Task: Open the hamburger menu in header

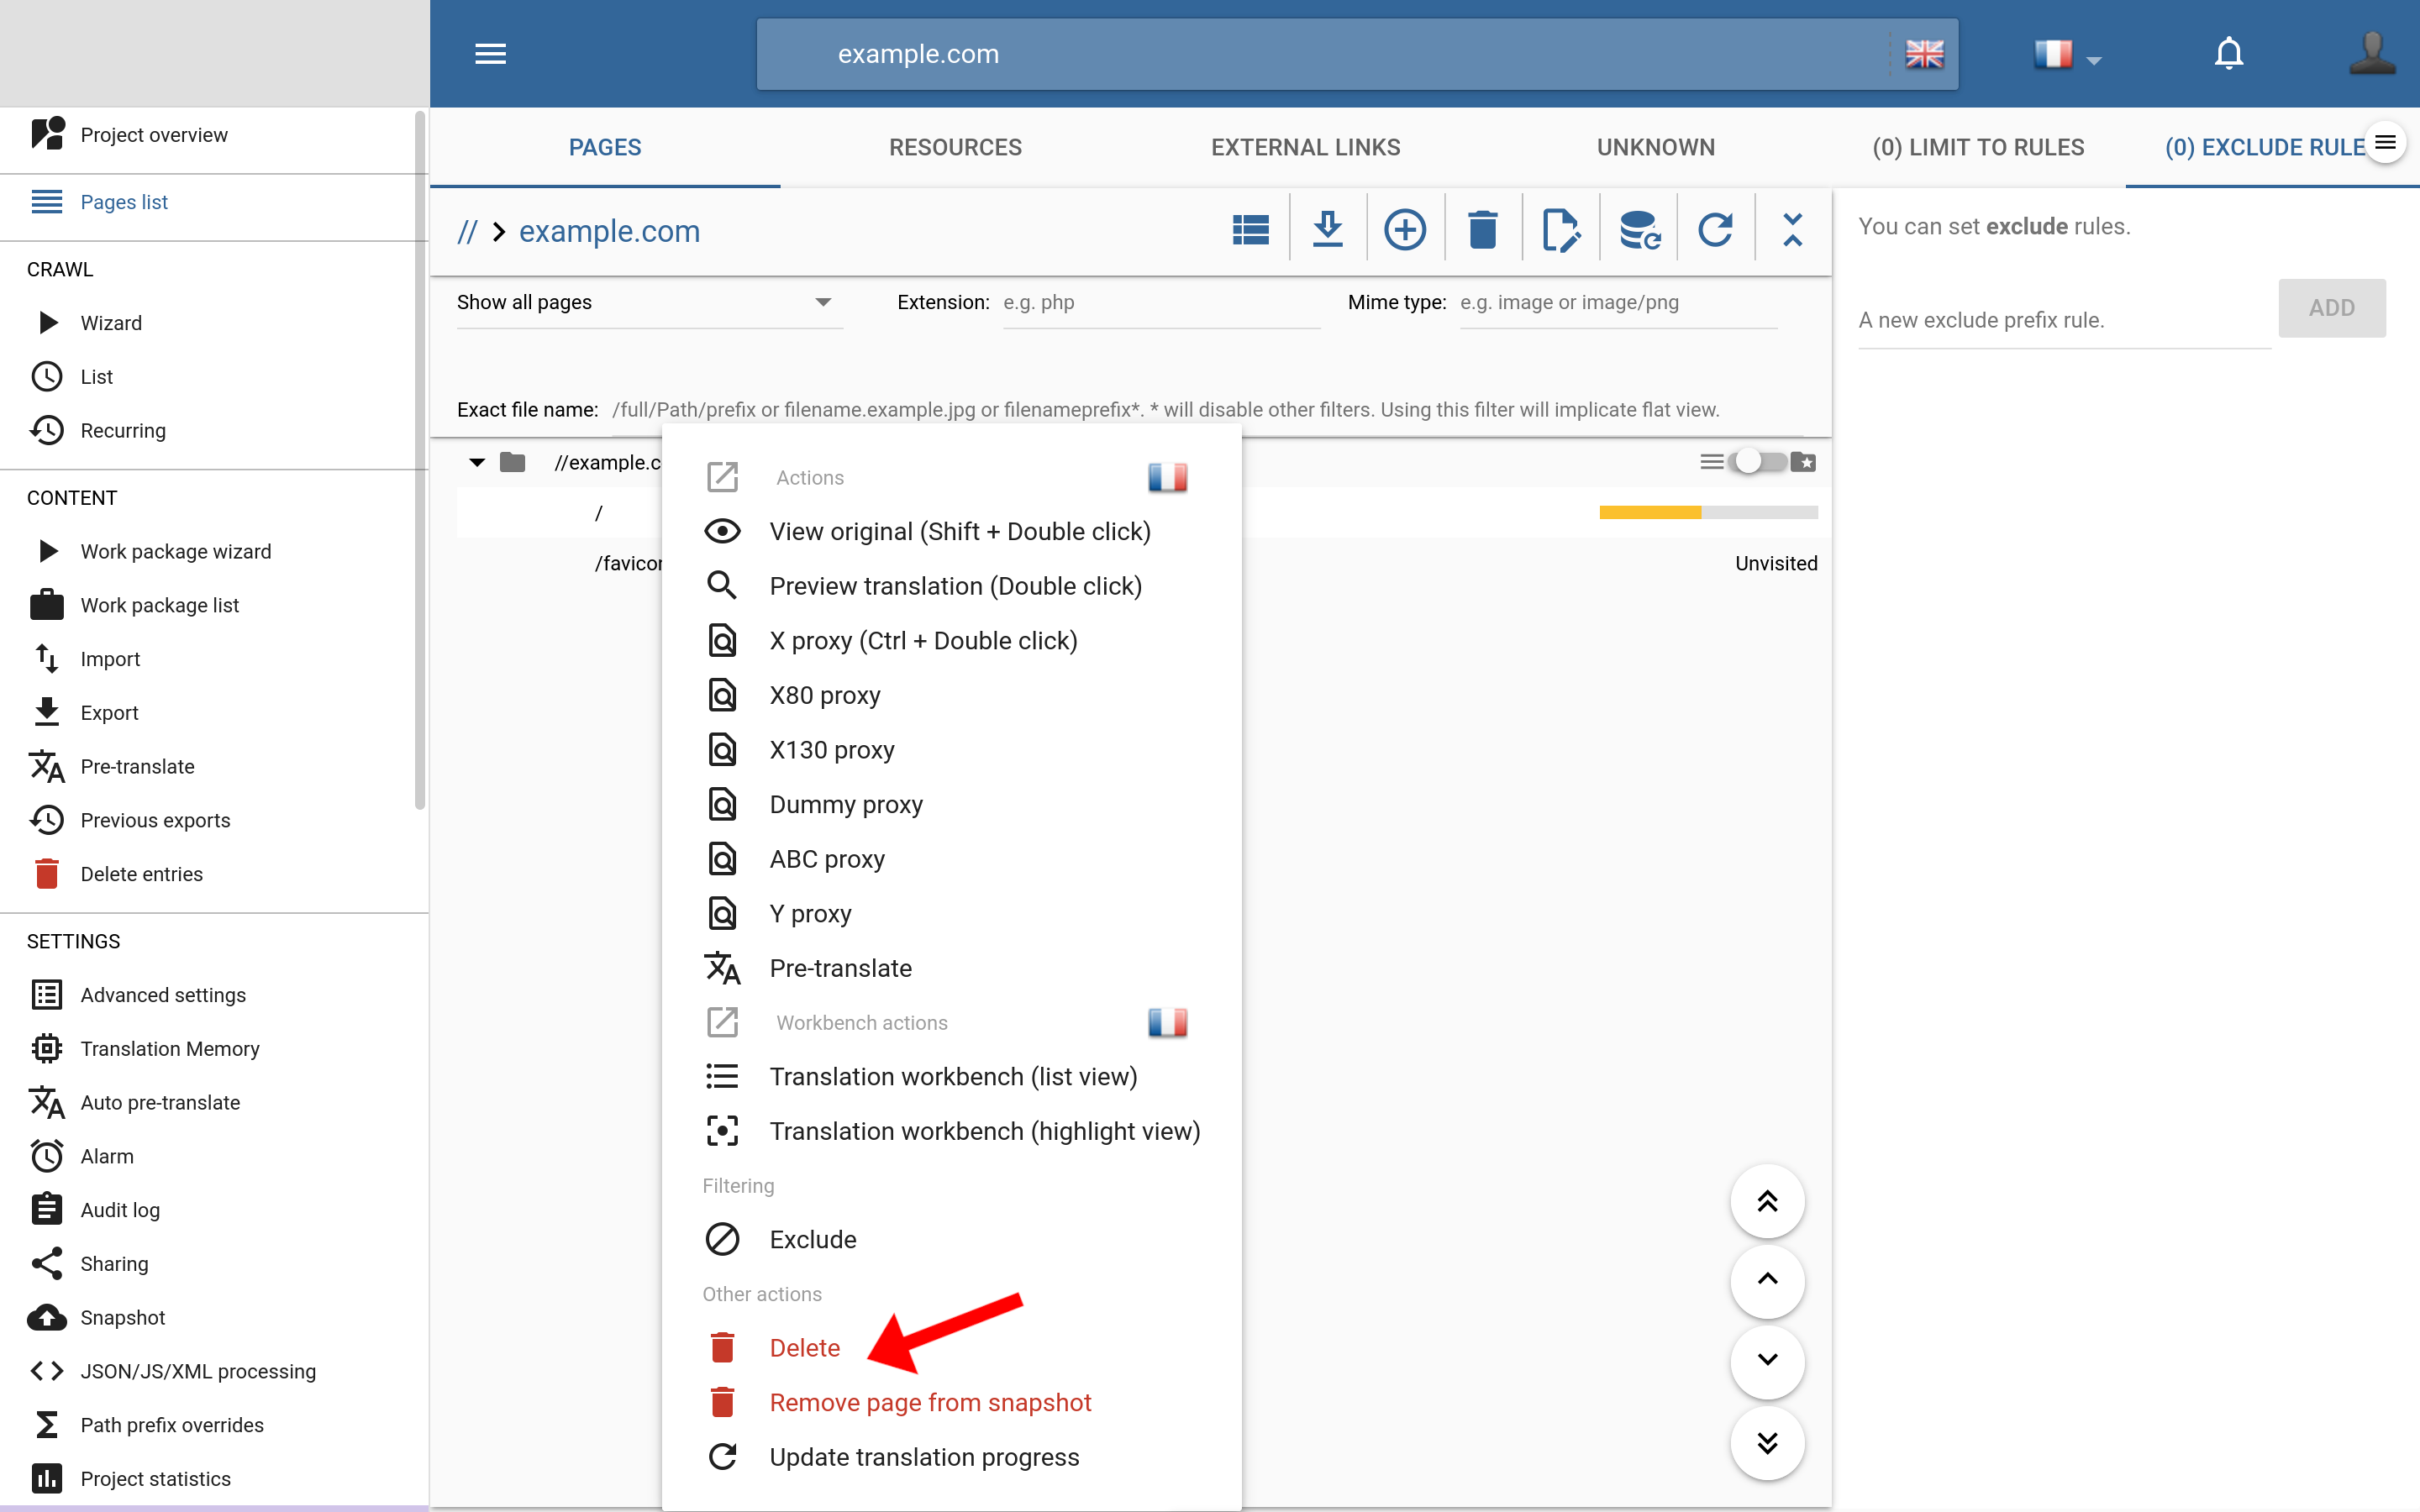Action: 490,53
